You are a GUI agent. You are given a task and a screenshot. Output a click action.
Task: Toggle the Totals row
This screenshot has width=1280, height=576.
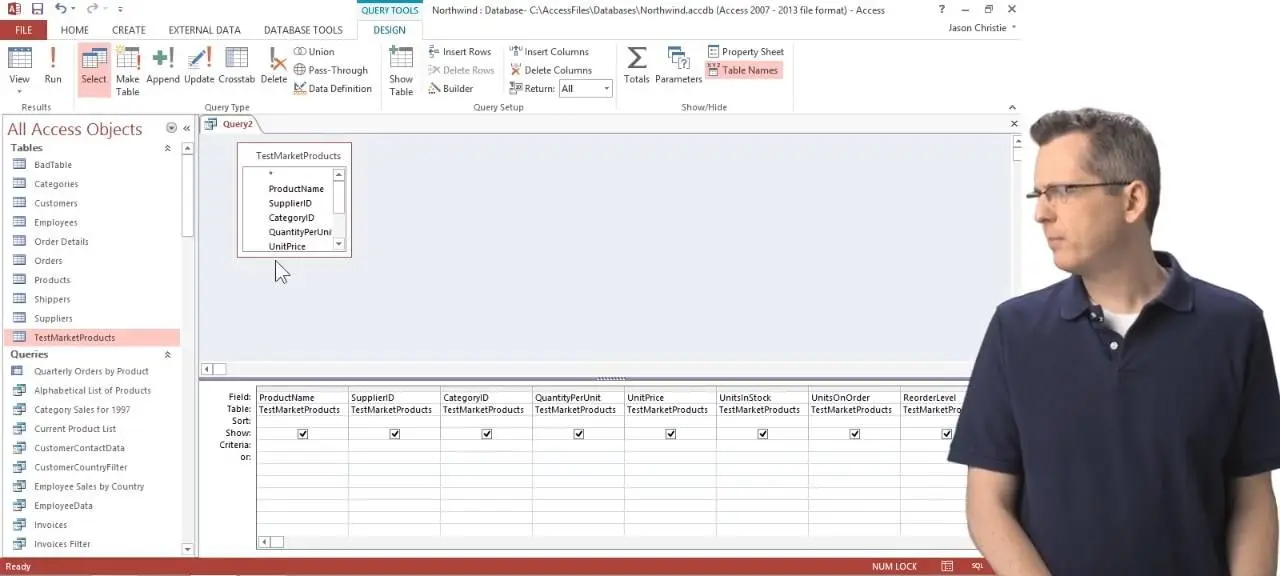636,66
